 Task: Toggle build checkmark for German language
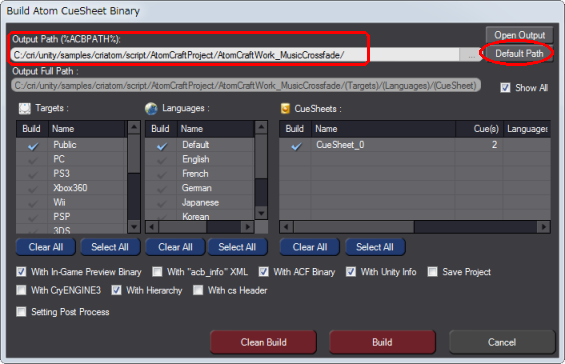162,189
